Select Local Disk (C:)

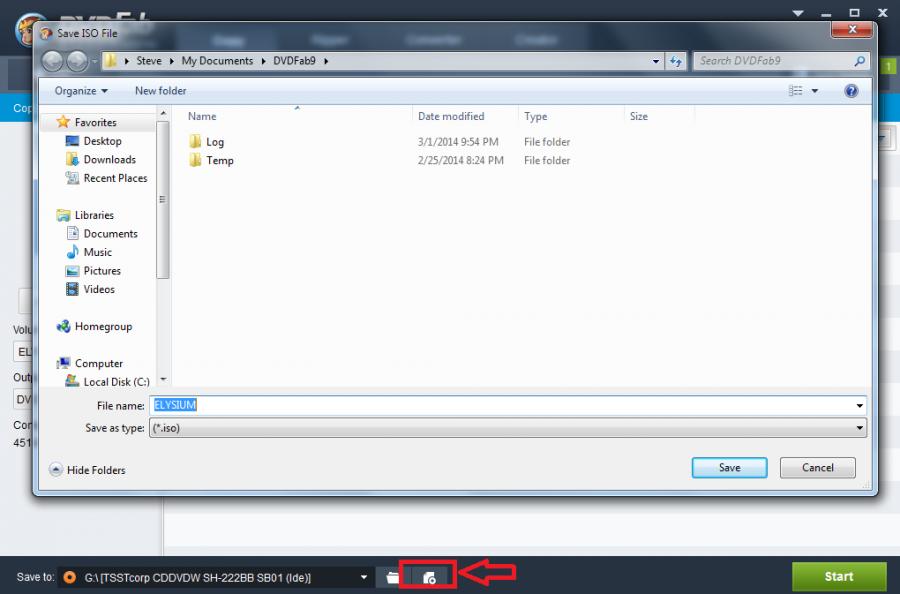[116, 382]
